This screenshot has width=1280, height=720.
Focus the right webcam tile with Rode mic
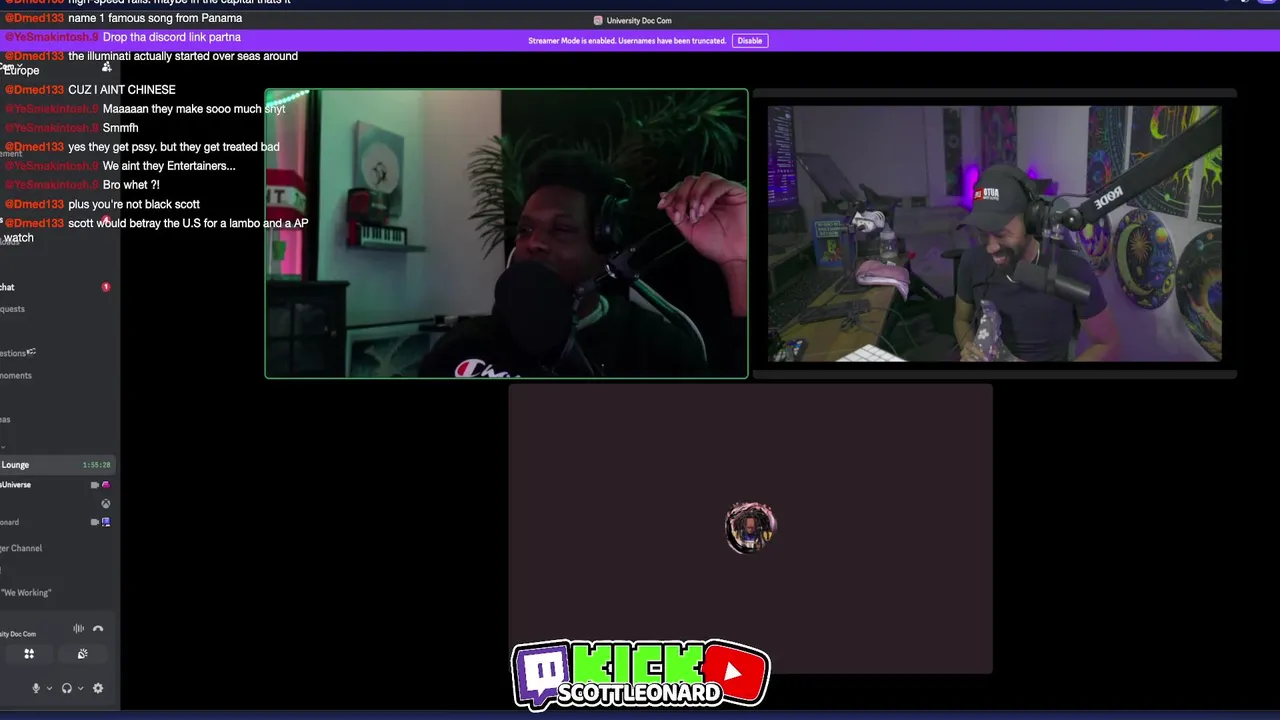994,234
